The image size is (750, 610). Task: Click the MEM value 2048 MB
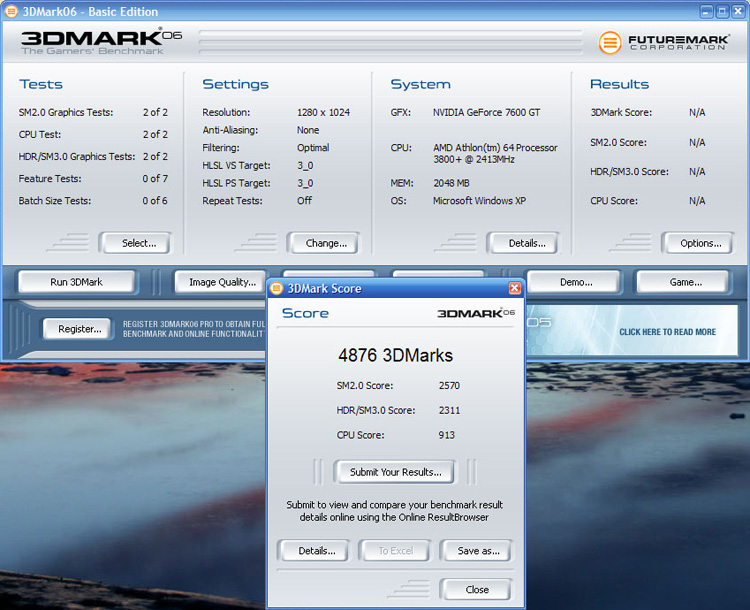click(x=451, y=183)
